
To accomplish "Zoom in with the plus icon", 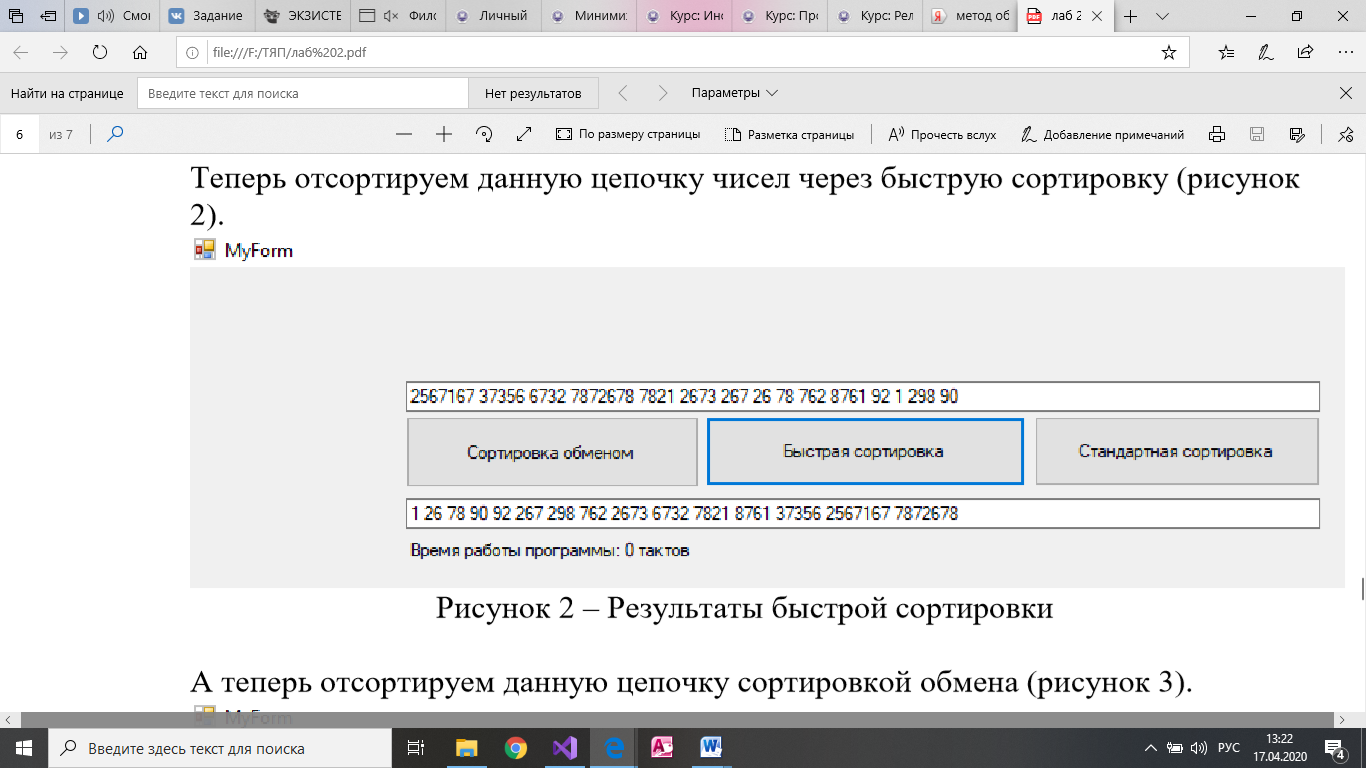I will [444, 134].
